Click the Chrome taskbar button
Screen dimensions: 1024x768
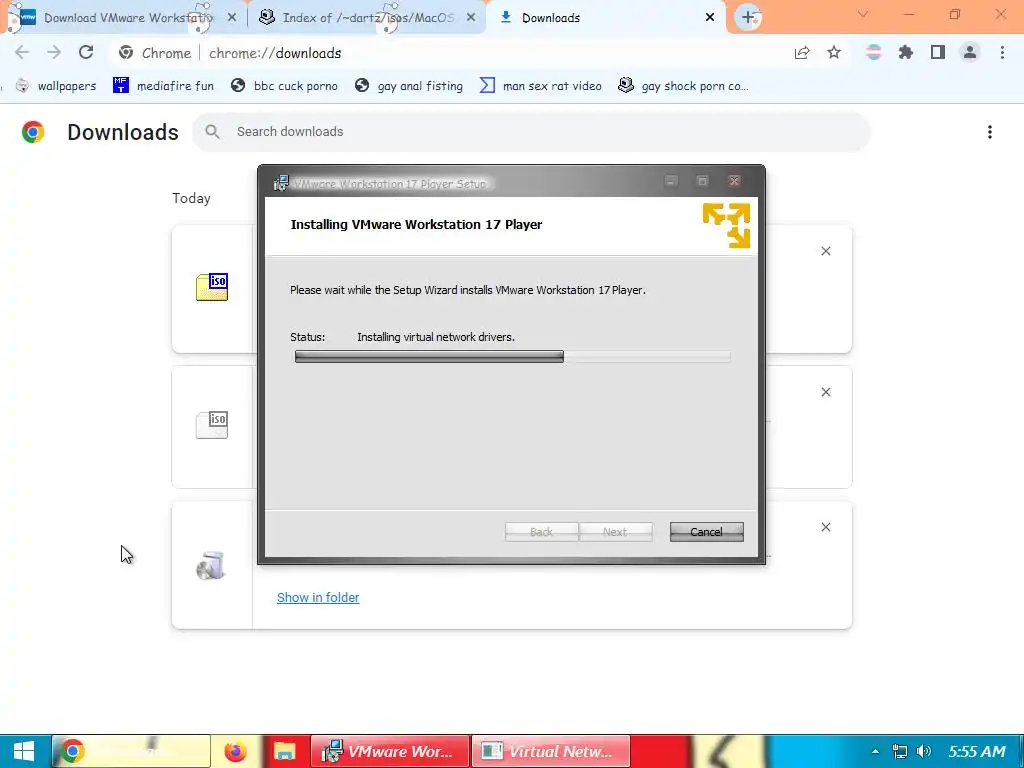point(131,752)
